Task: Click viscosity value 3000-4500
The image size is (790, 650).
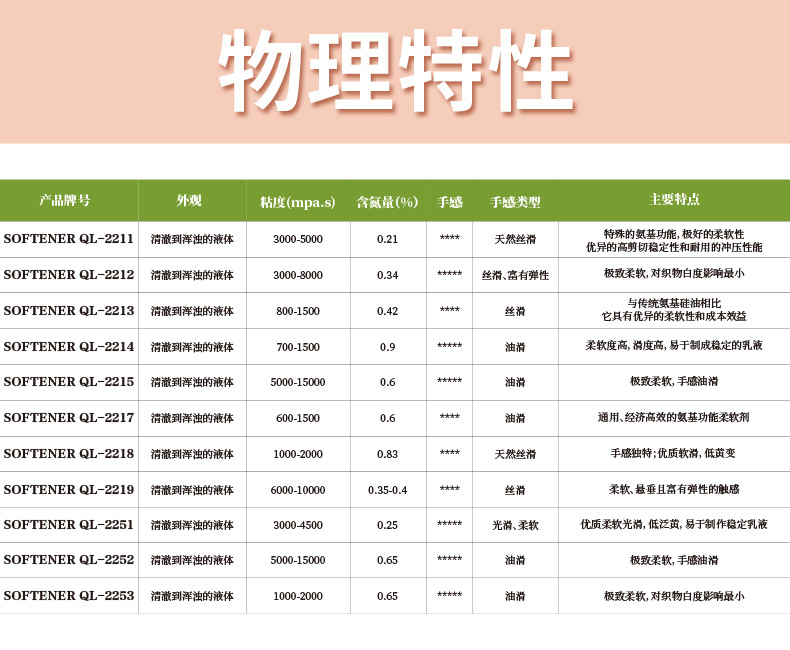Action: coord(298,525)
